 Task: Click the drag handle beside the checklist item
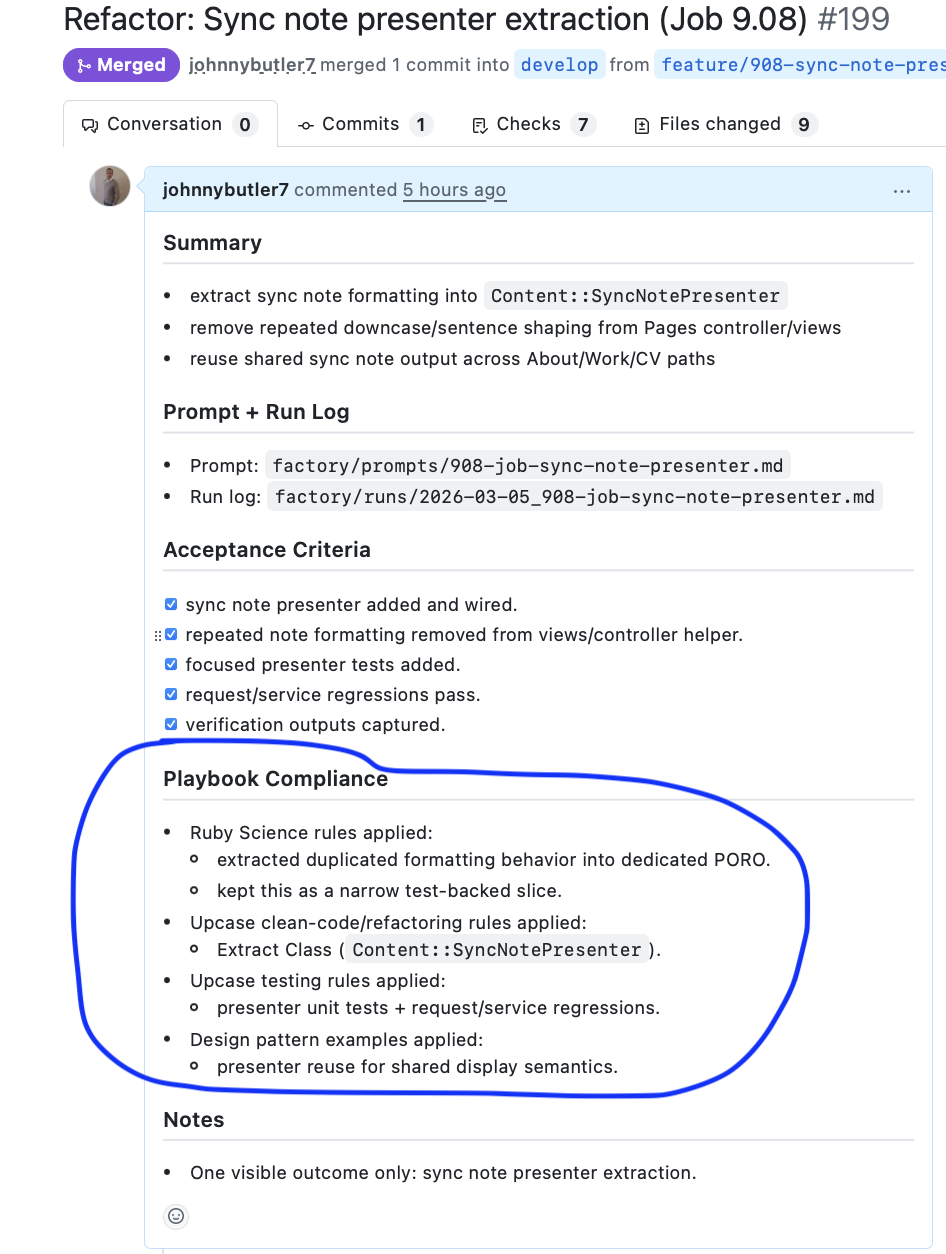pos(157,635)
